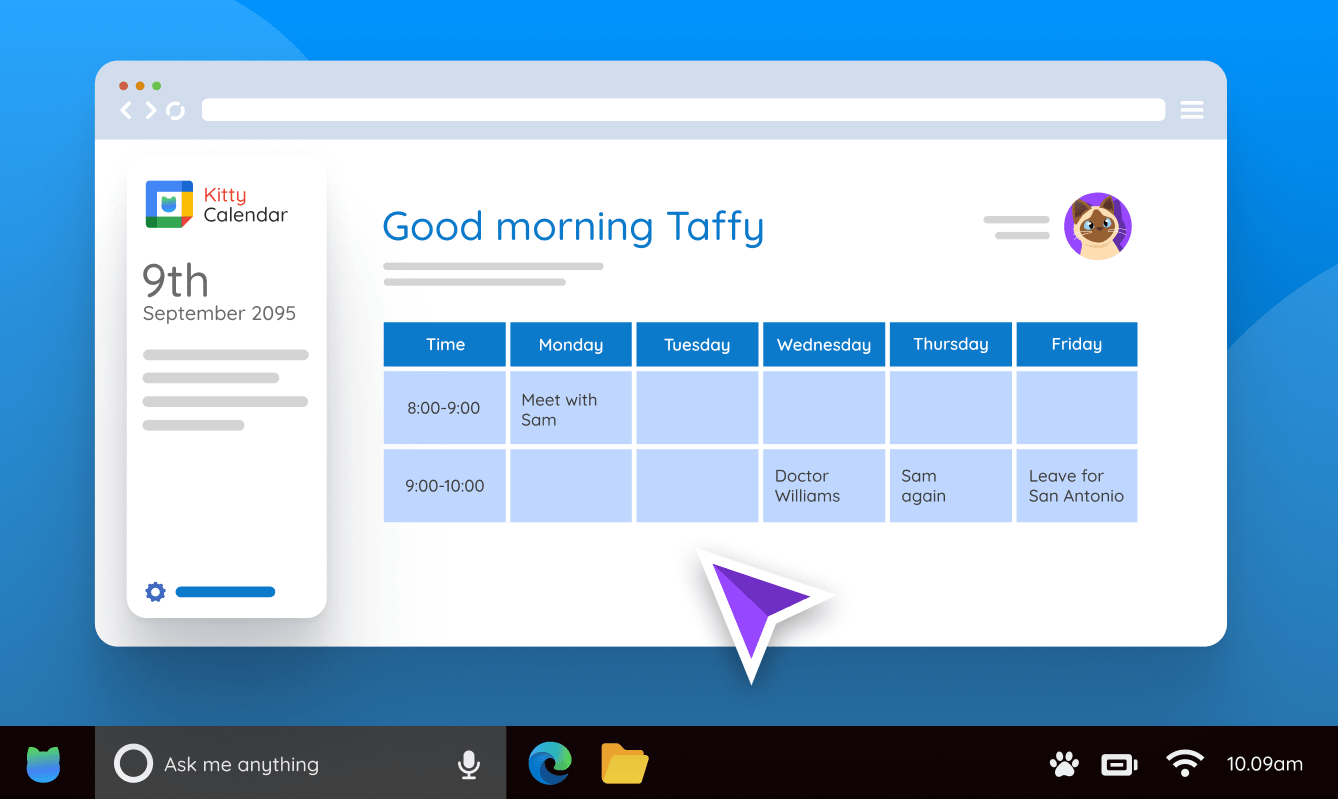Click the 9th date in sidebar
This screenshot has width=1338, height=800.
(175, 281)
